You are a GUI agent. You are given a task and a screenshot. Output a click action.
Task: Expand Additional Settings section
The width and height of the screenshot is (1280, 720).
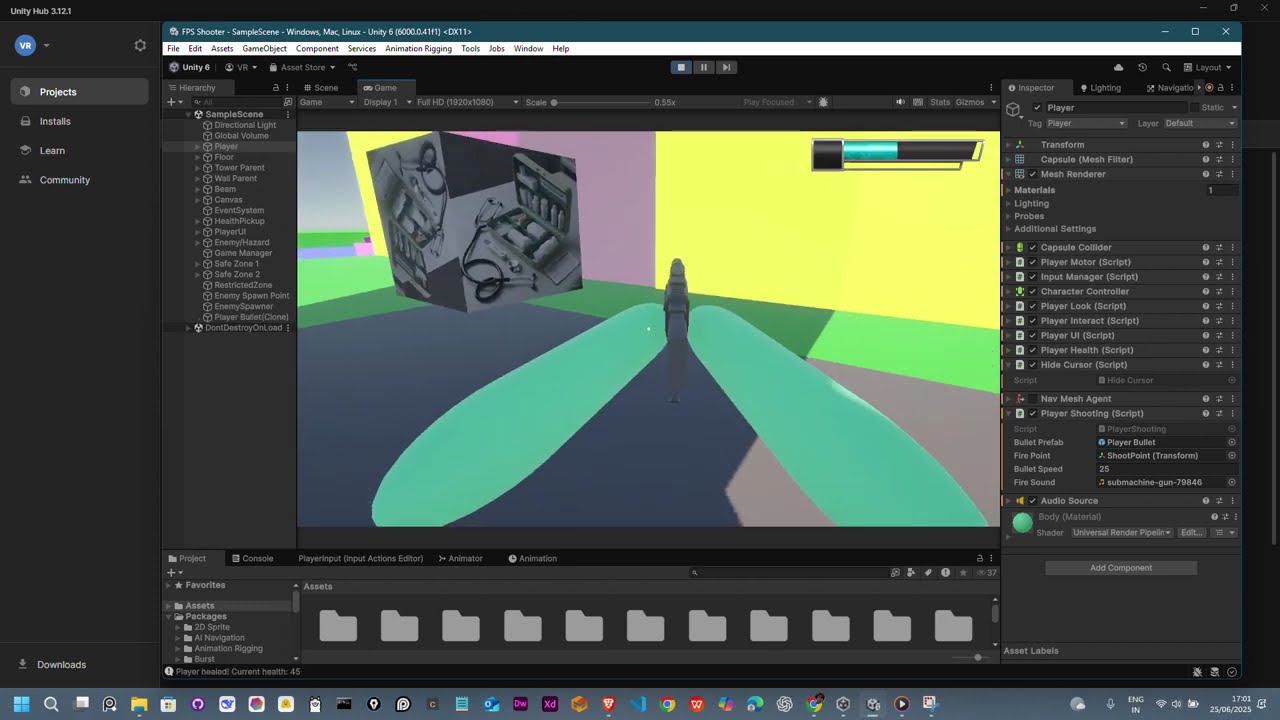point(1008,229)
